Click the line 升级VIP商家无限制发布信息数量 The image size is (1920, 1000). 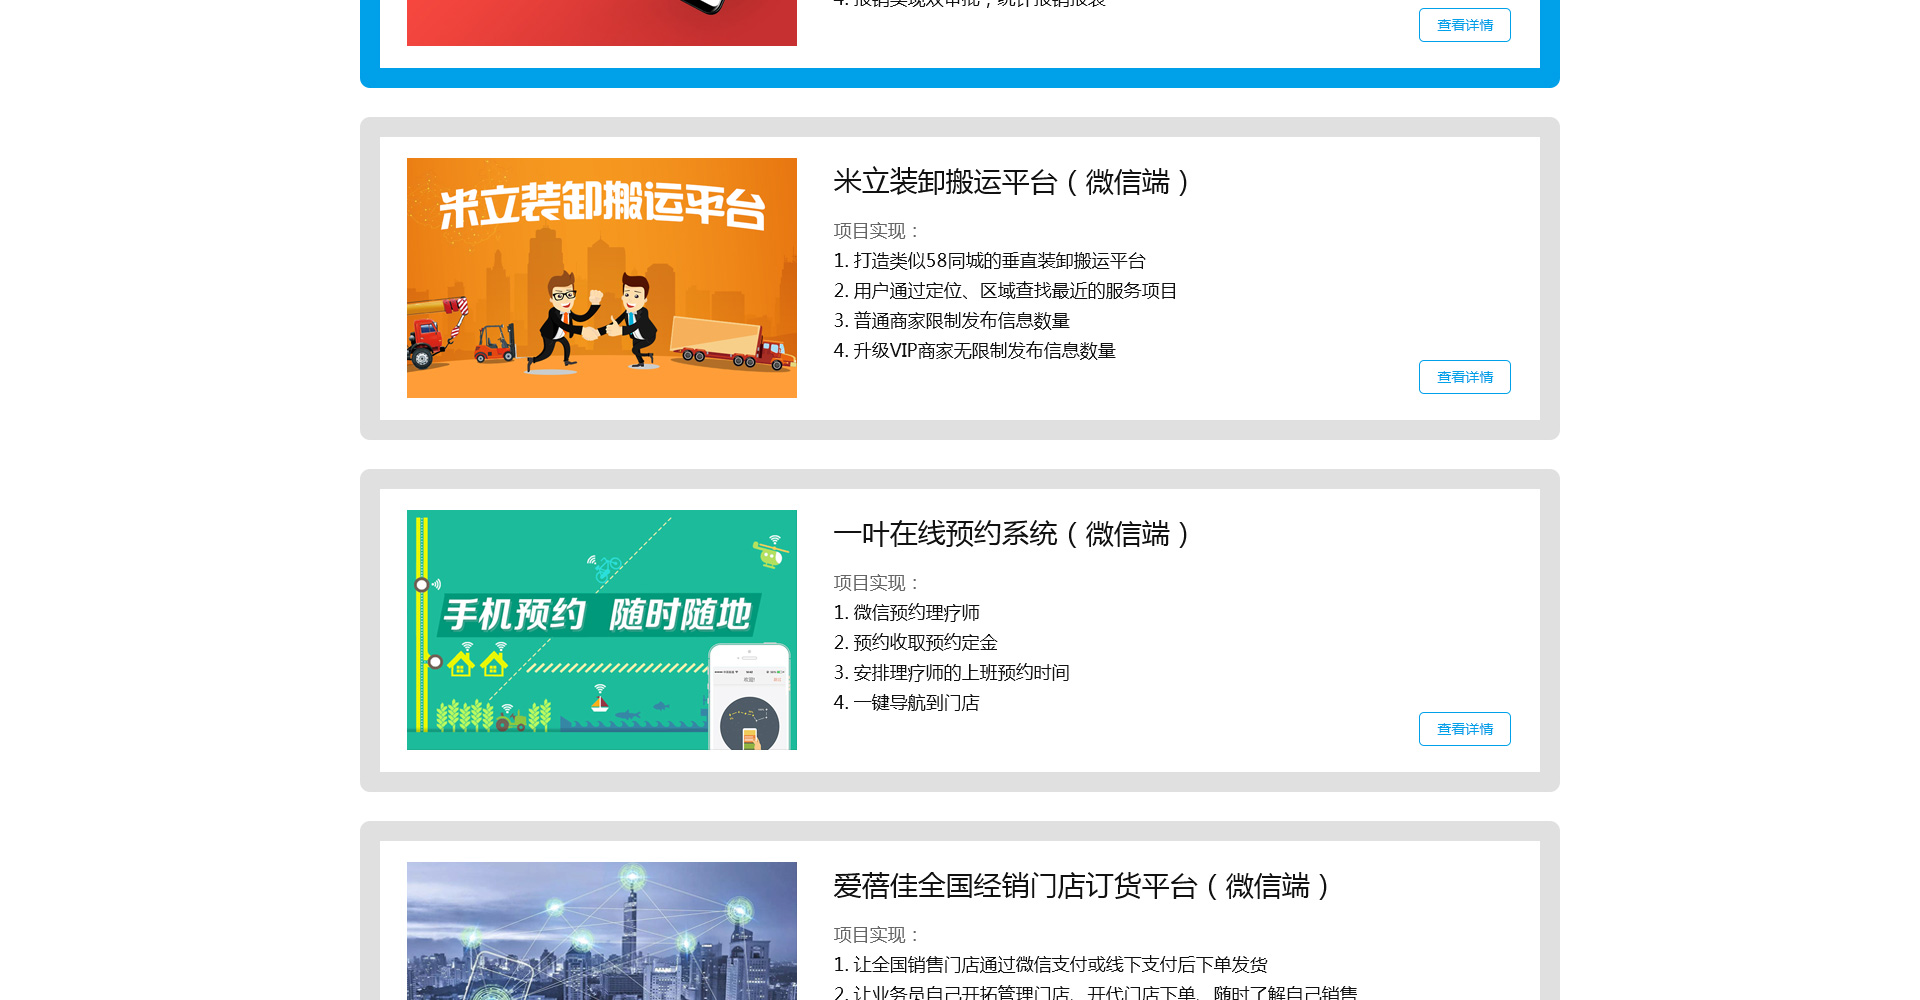(x=974, y=351)
